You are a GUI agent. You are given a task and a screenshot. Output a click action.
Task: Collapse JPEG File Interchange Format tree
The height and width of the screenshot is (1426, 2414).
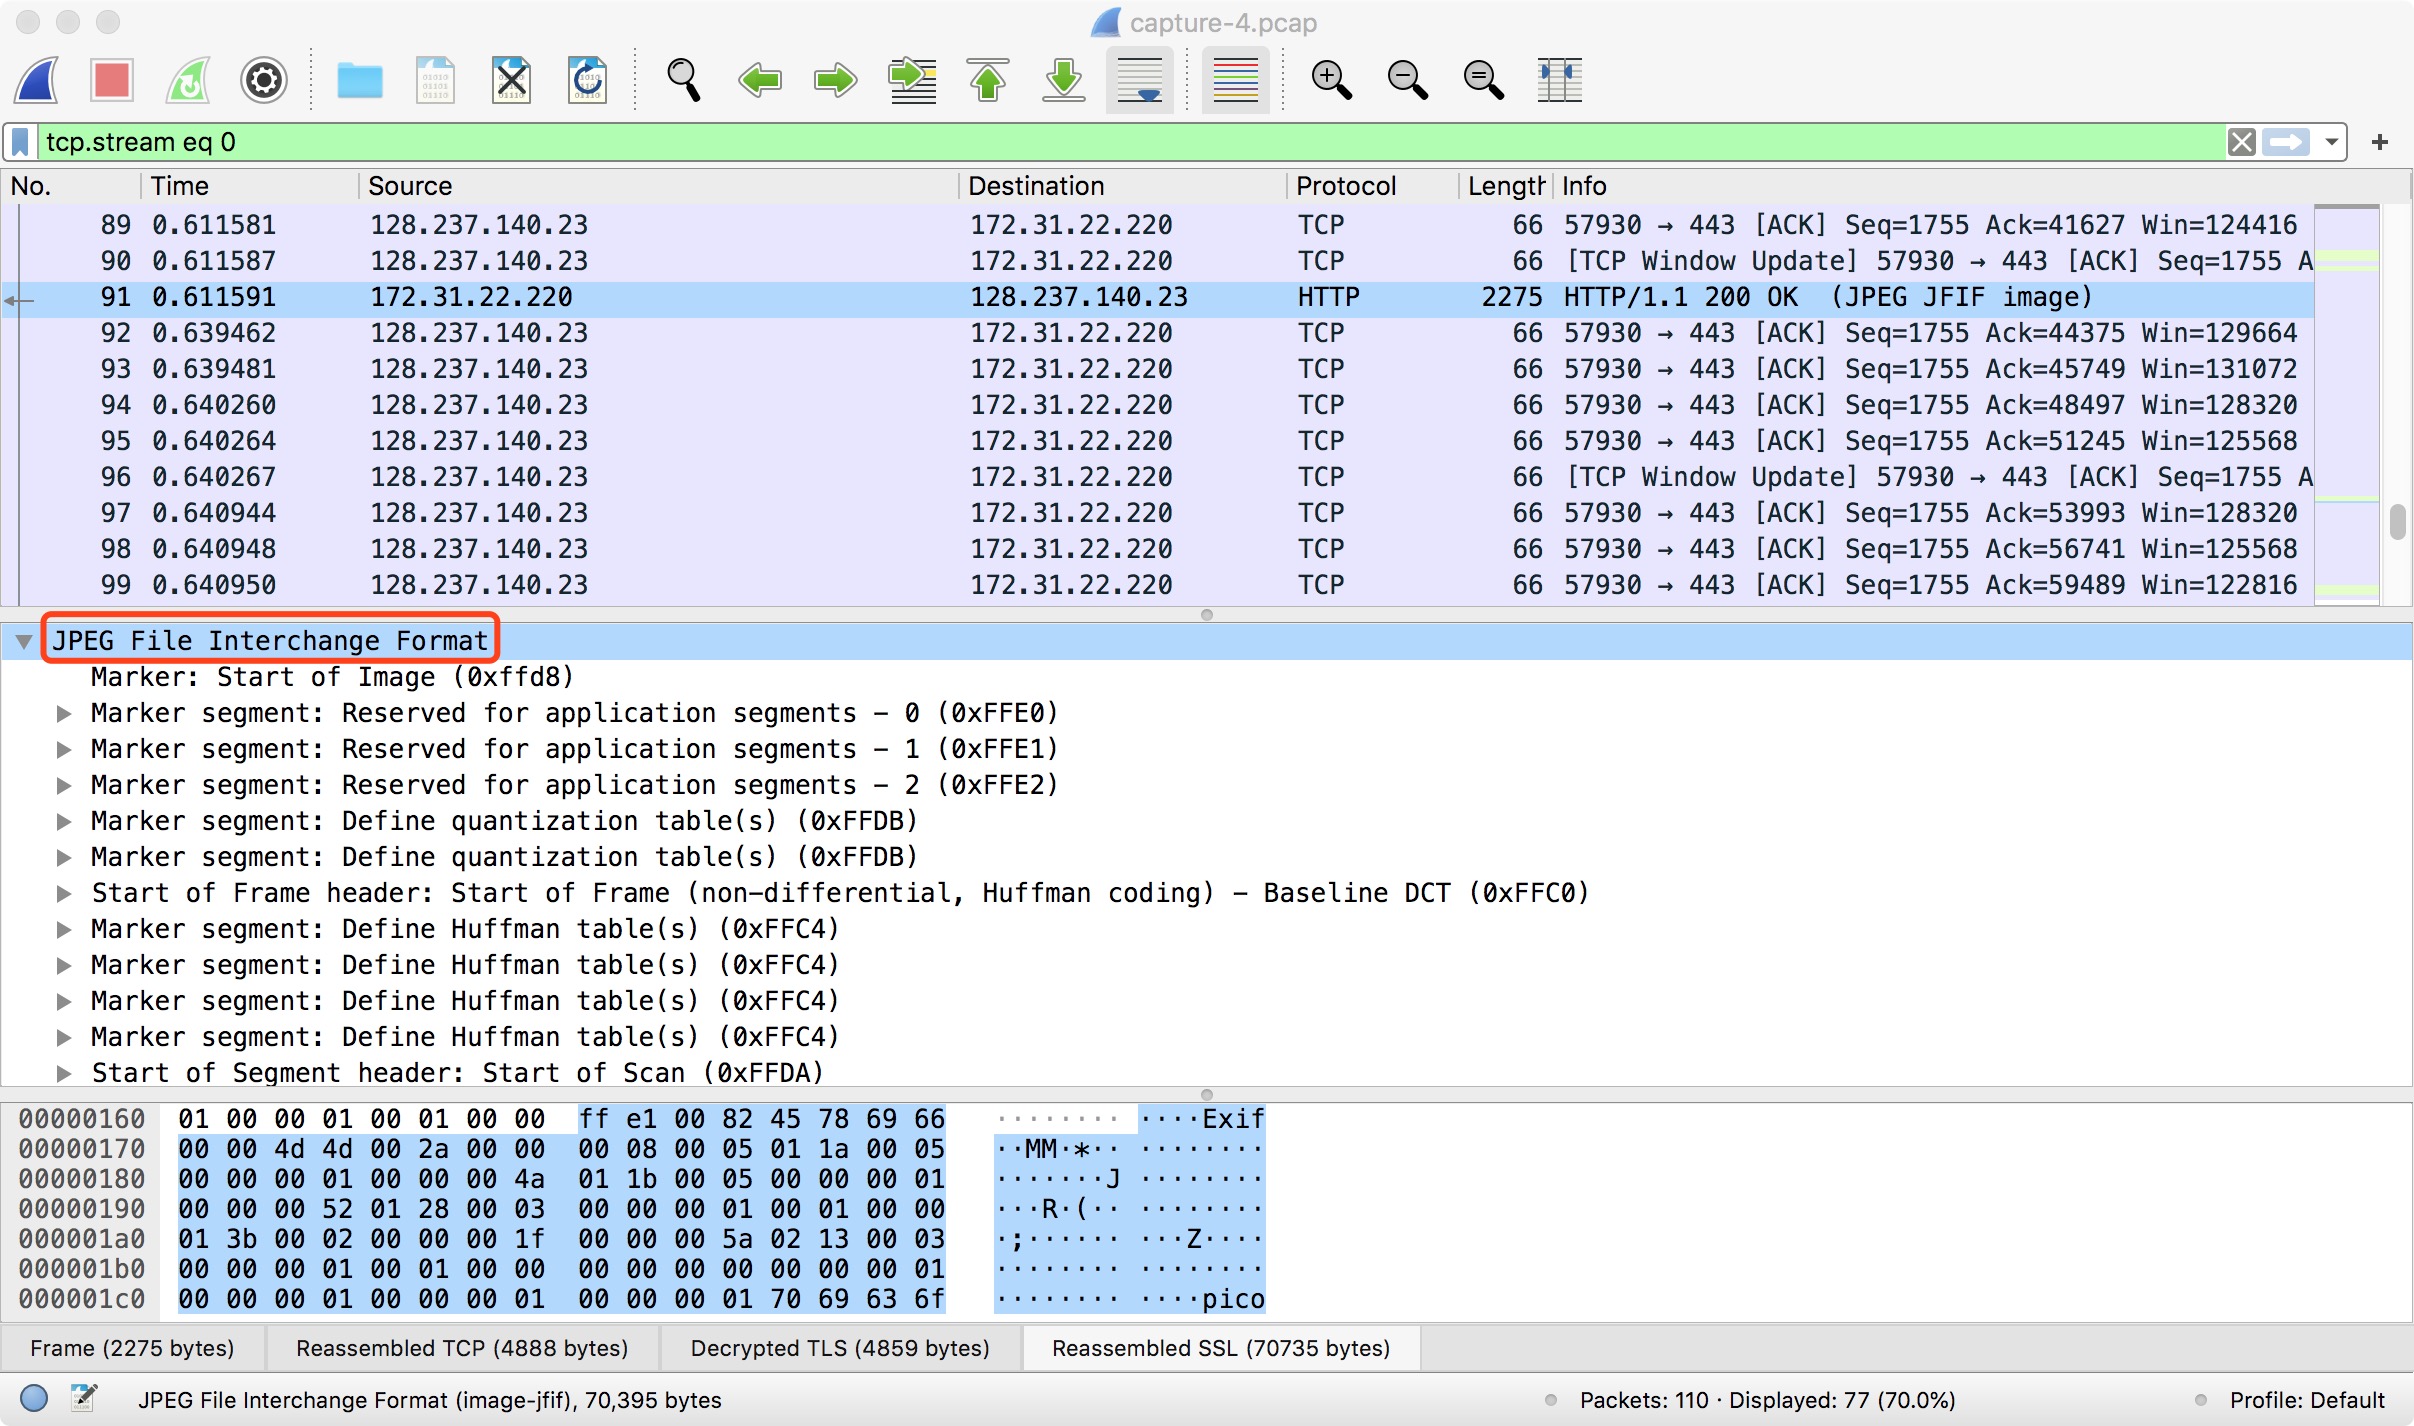(x=24, y=641)
